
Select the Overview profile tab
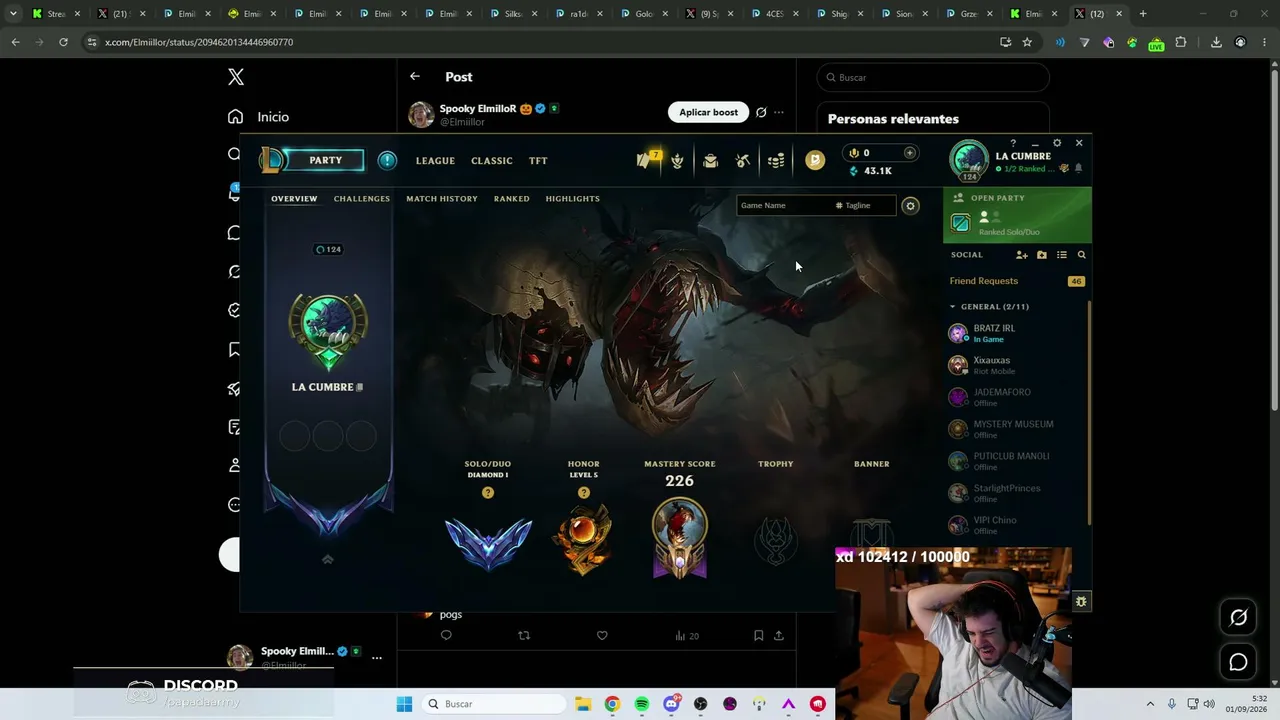(294, 199)
